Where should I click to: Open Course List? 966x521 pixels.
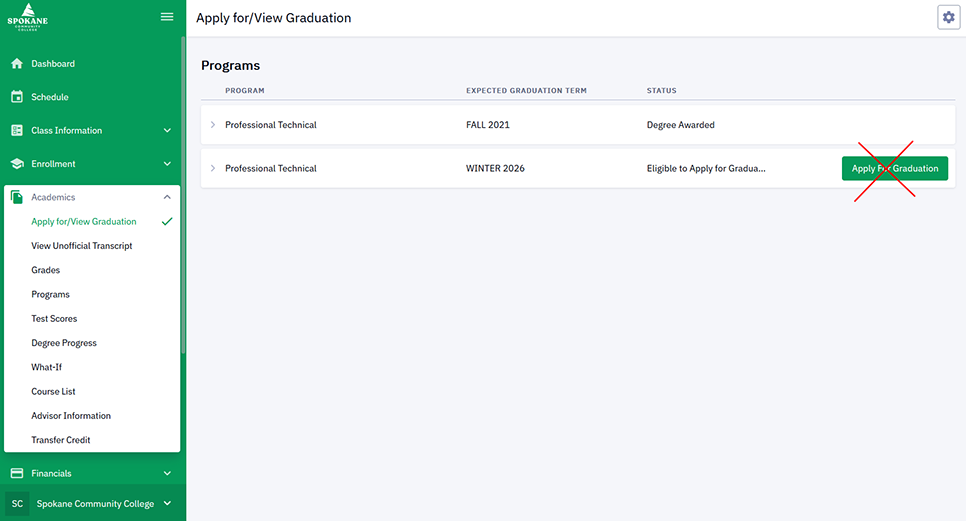pyautogui.click(x=54, y=392)
